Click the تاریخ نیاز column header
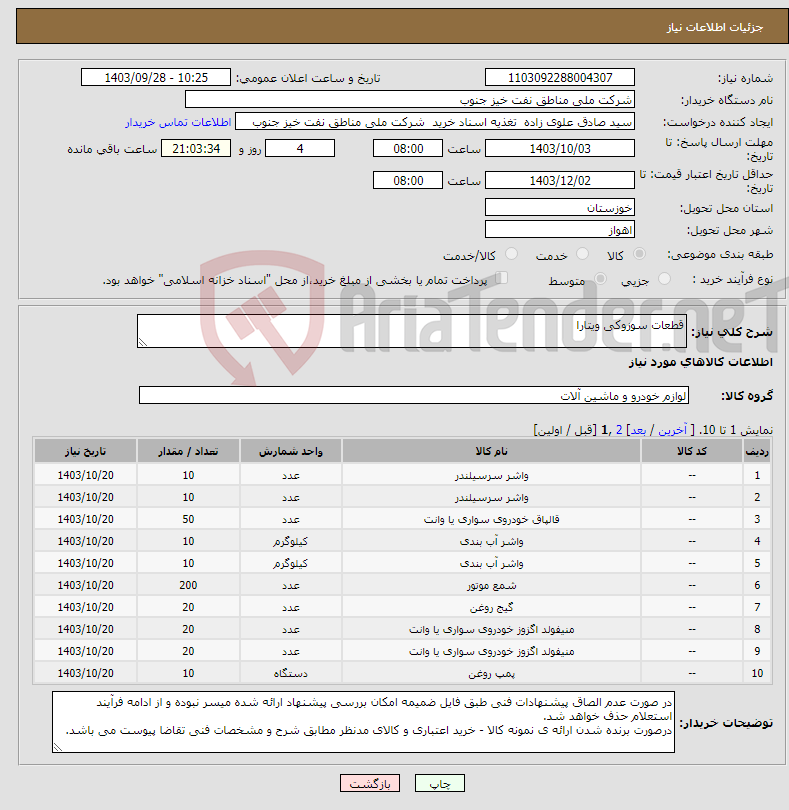Image resolution: width=789 pixels, height=810 pixels. [x=85, y=451]
